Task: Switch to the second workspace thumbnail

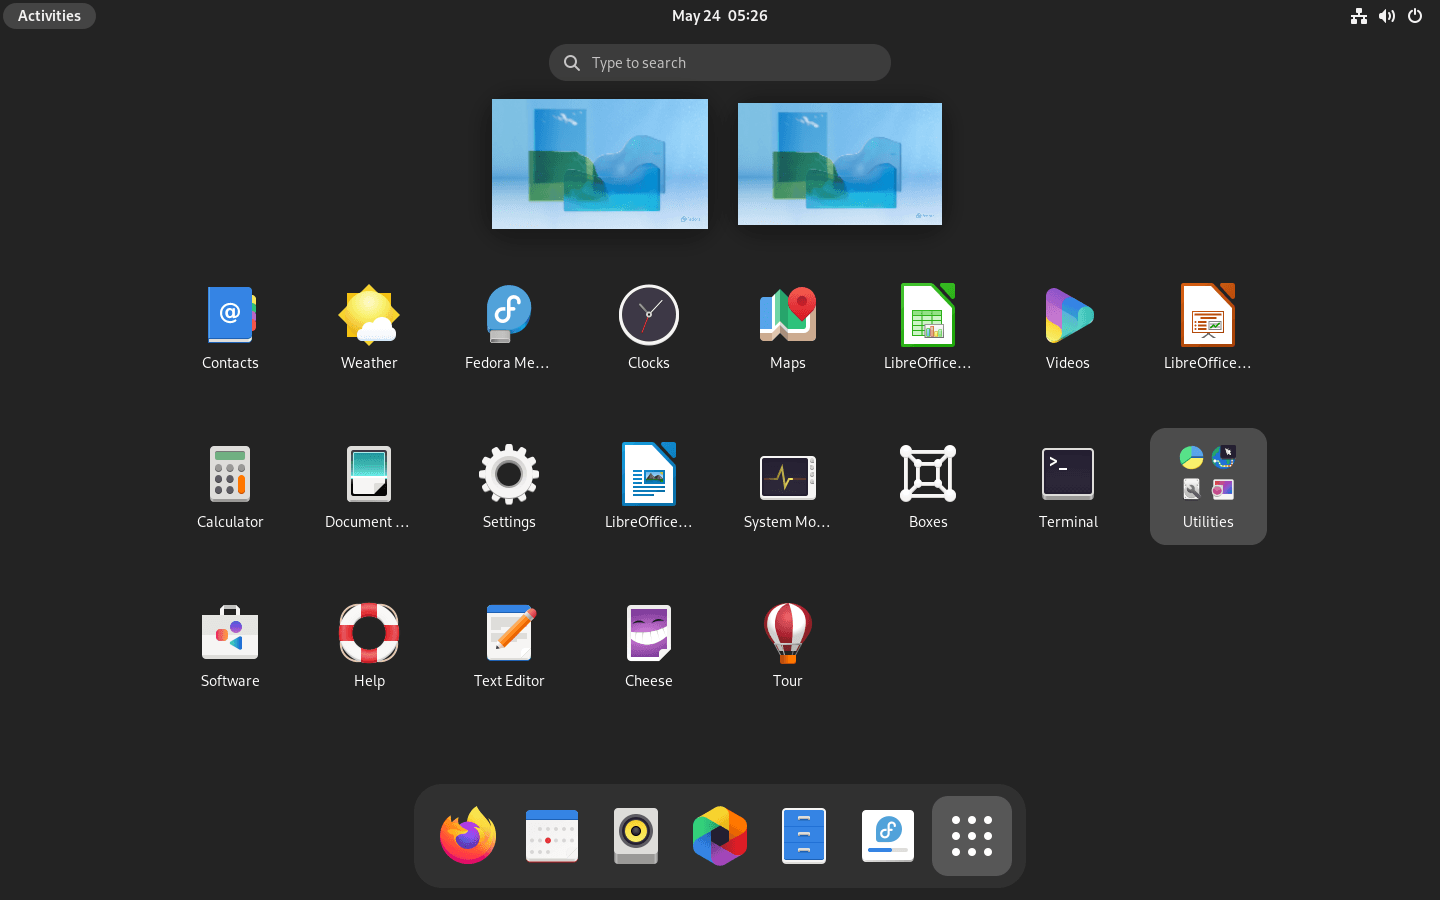Action: [839, 163]
